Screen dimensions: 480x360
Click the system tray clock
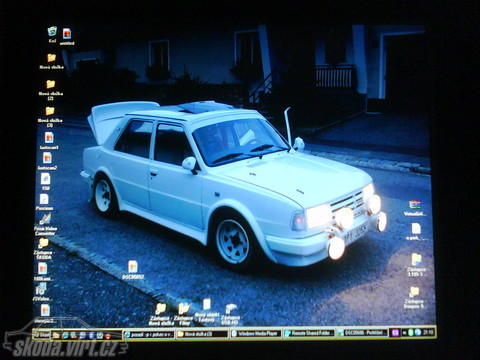tap(428, 332)
